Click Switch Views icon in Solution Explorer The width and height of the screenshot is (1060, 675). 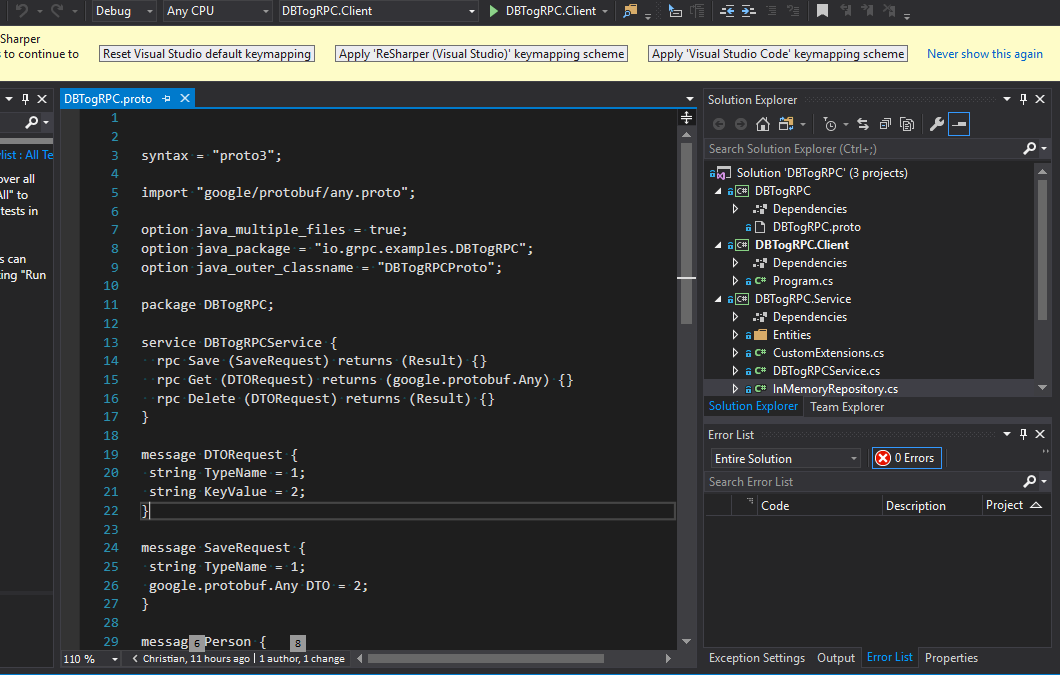tap(786, 124)
